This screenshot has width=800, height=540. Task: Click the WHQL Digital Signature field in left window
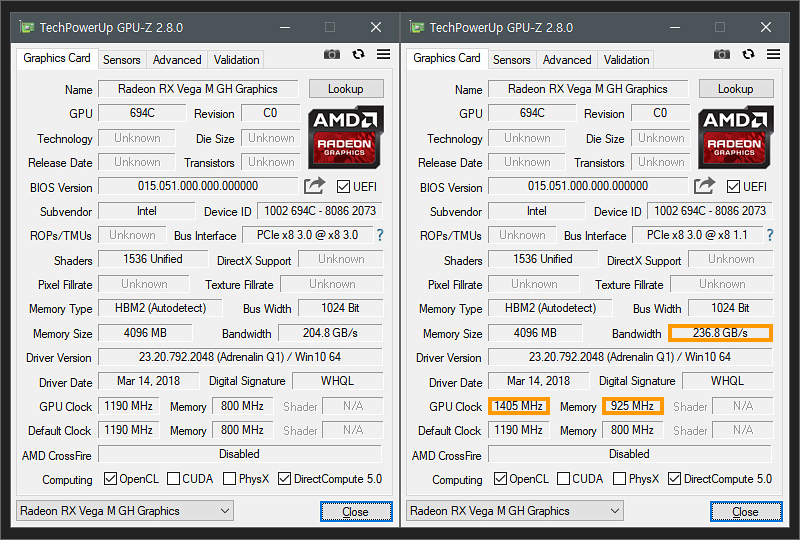pos(337,381)
